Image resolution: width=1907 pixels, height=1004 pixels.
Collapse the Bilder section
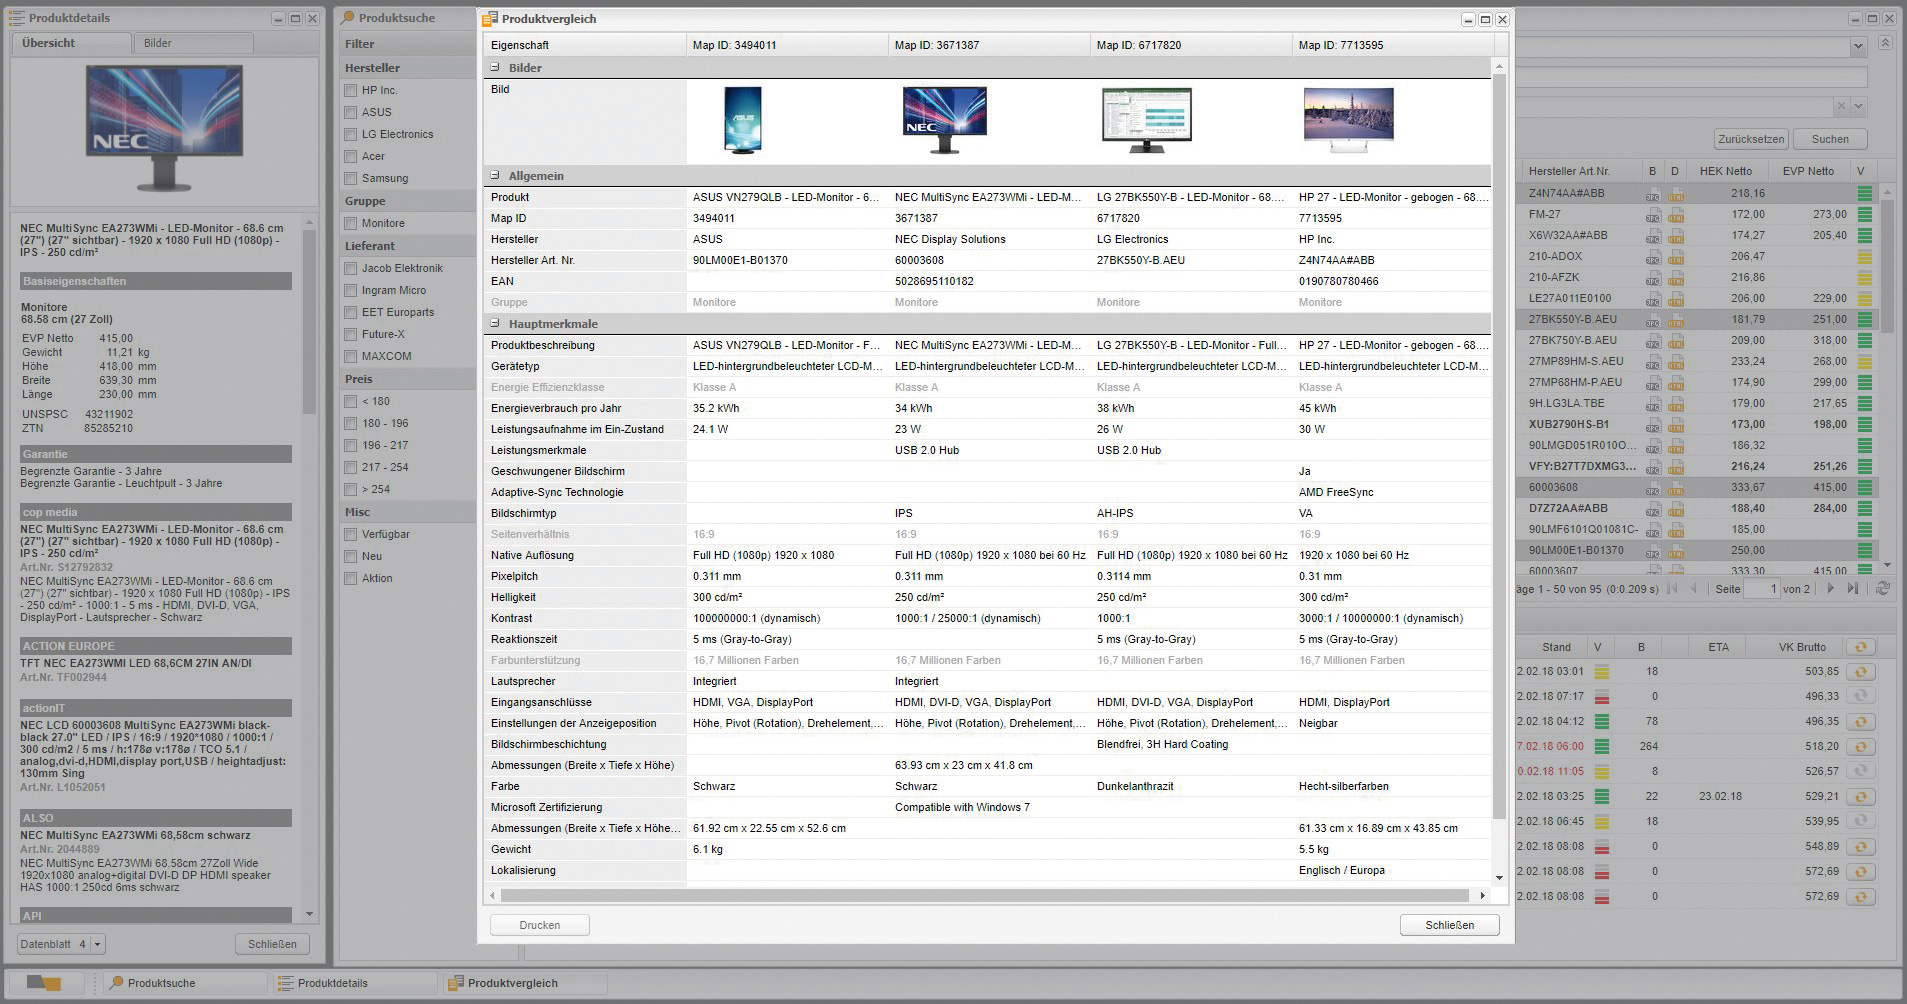point(495,68)
